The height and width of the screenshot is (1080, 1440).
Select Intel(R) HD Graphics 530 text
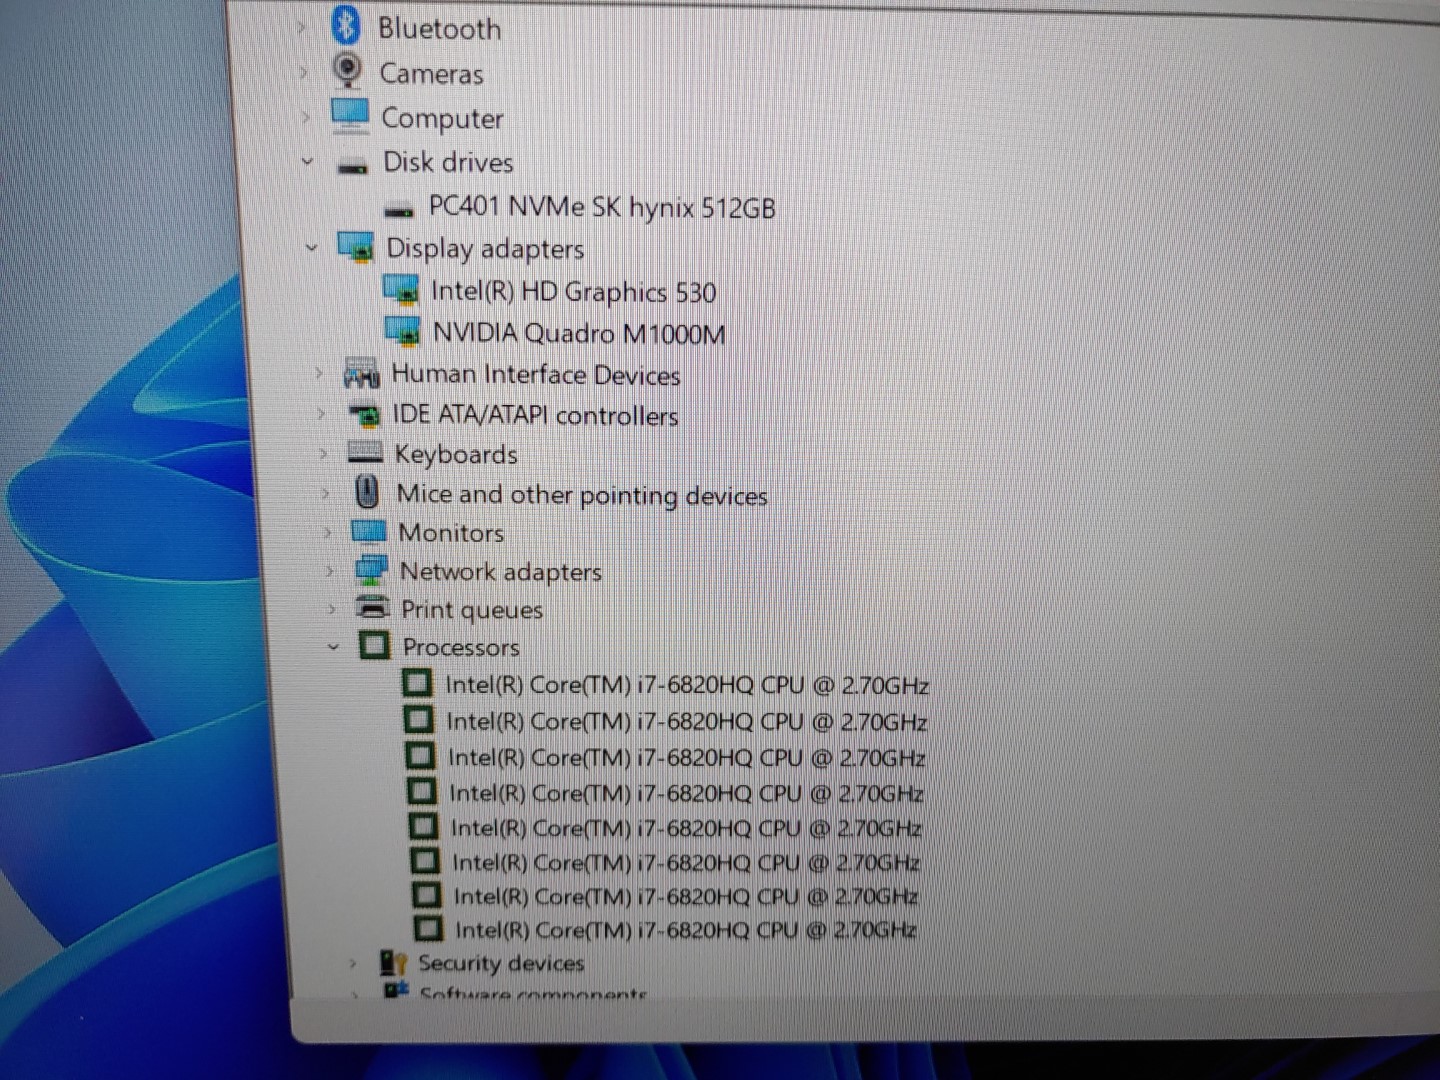[573, 292]
